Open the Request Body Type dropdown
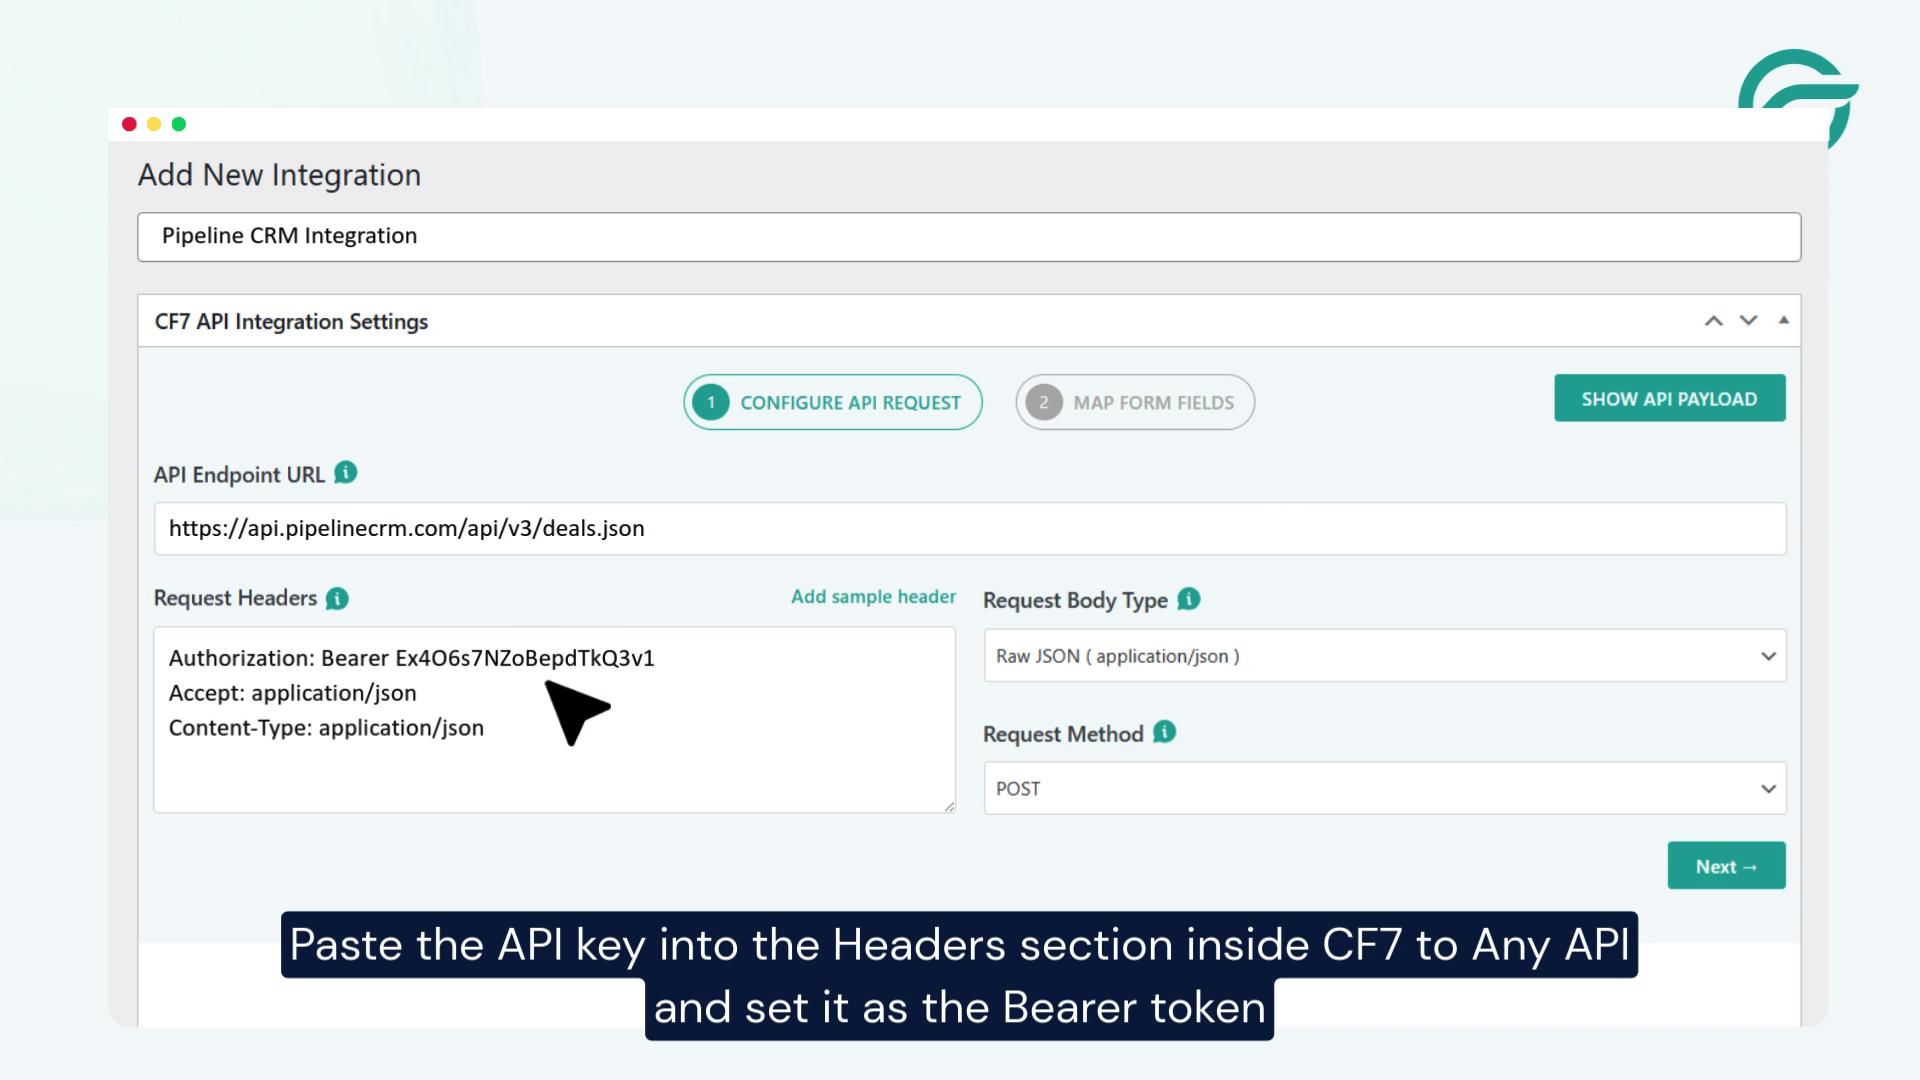Viewport: 1920px width, 1080px height. pos(1384,655)
